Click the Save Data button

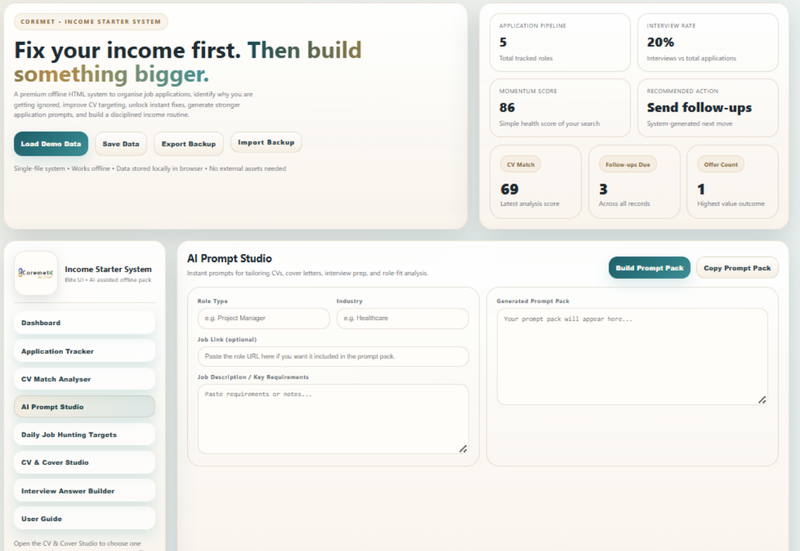pyautogui.click(x=121, y=144)
